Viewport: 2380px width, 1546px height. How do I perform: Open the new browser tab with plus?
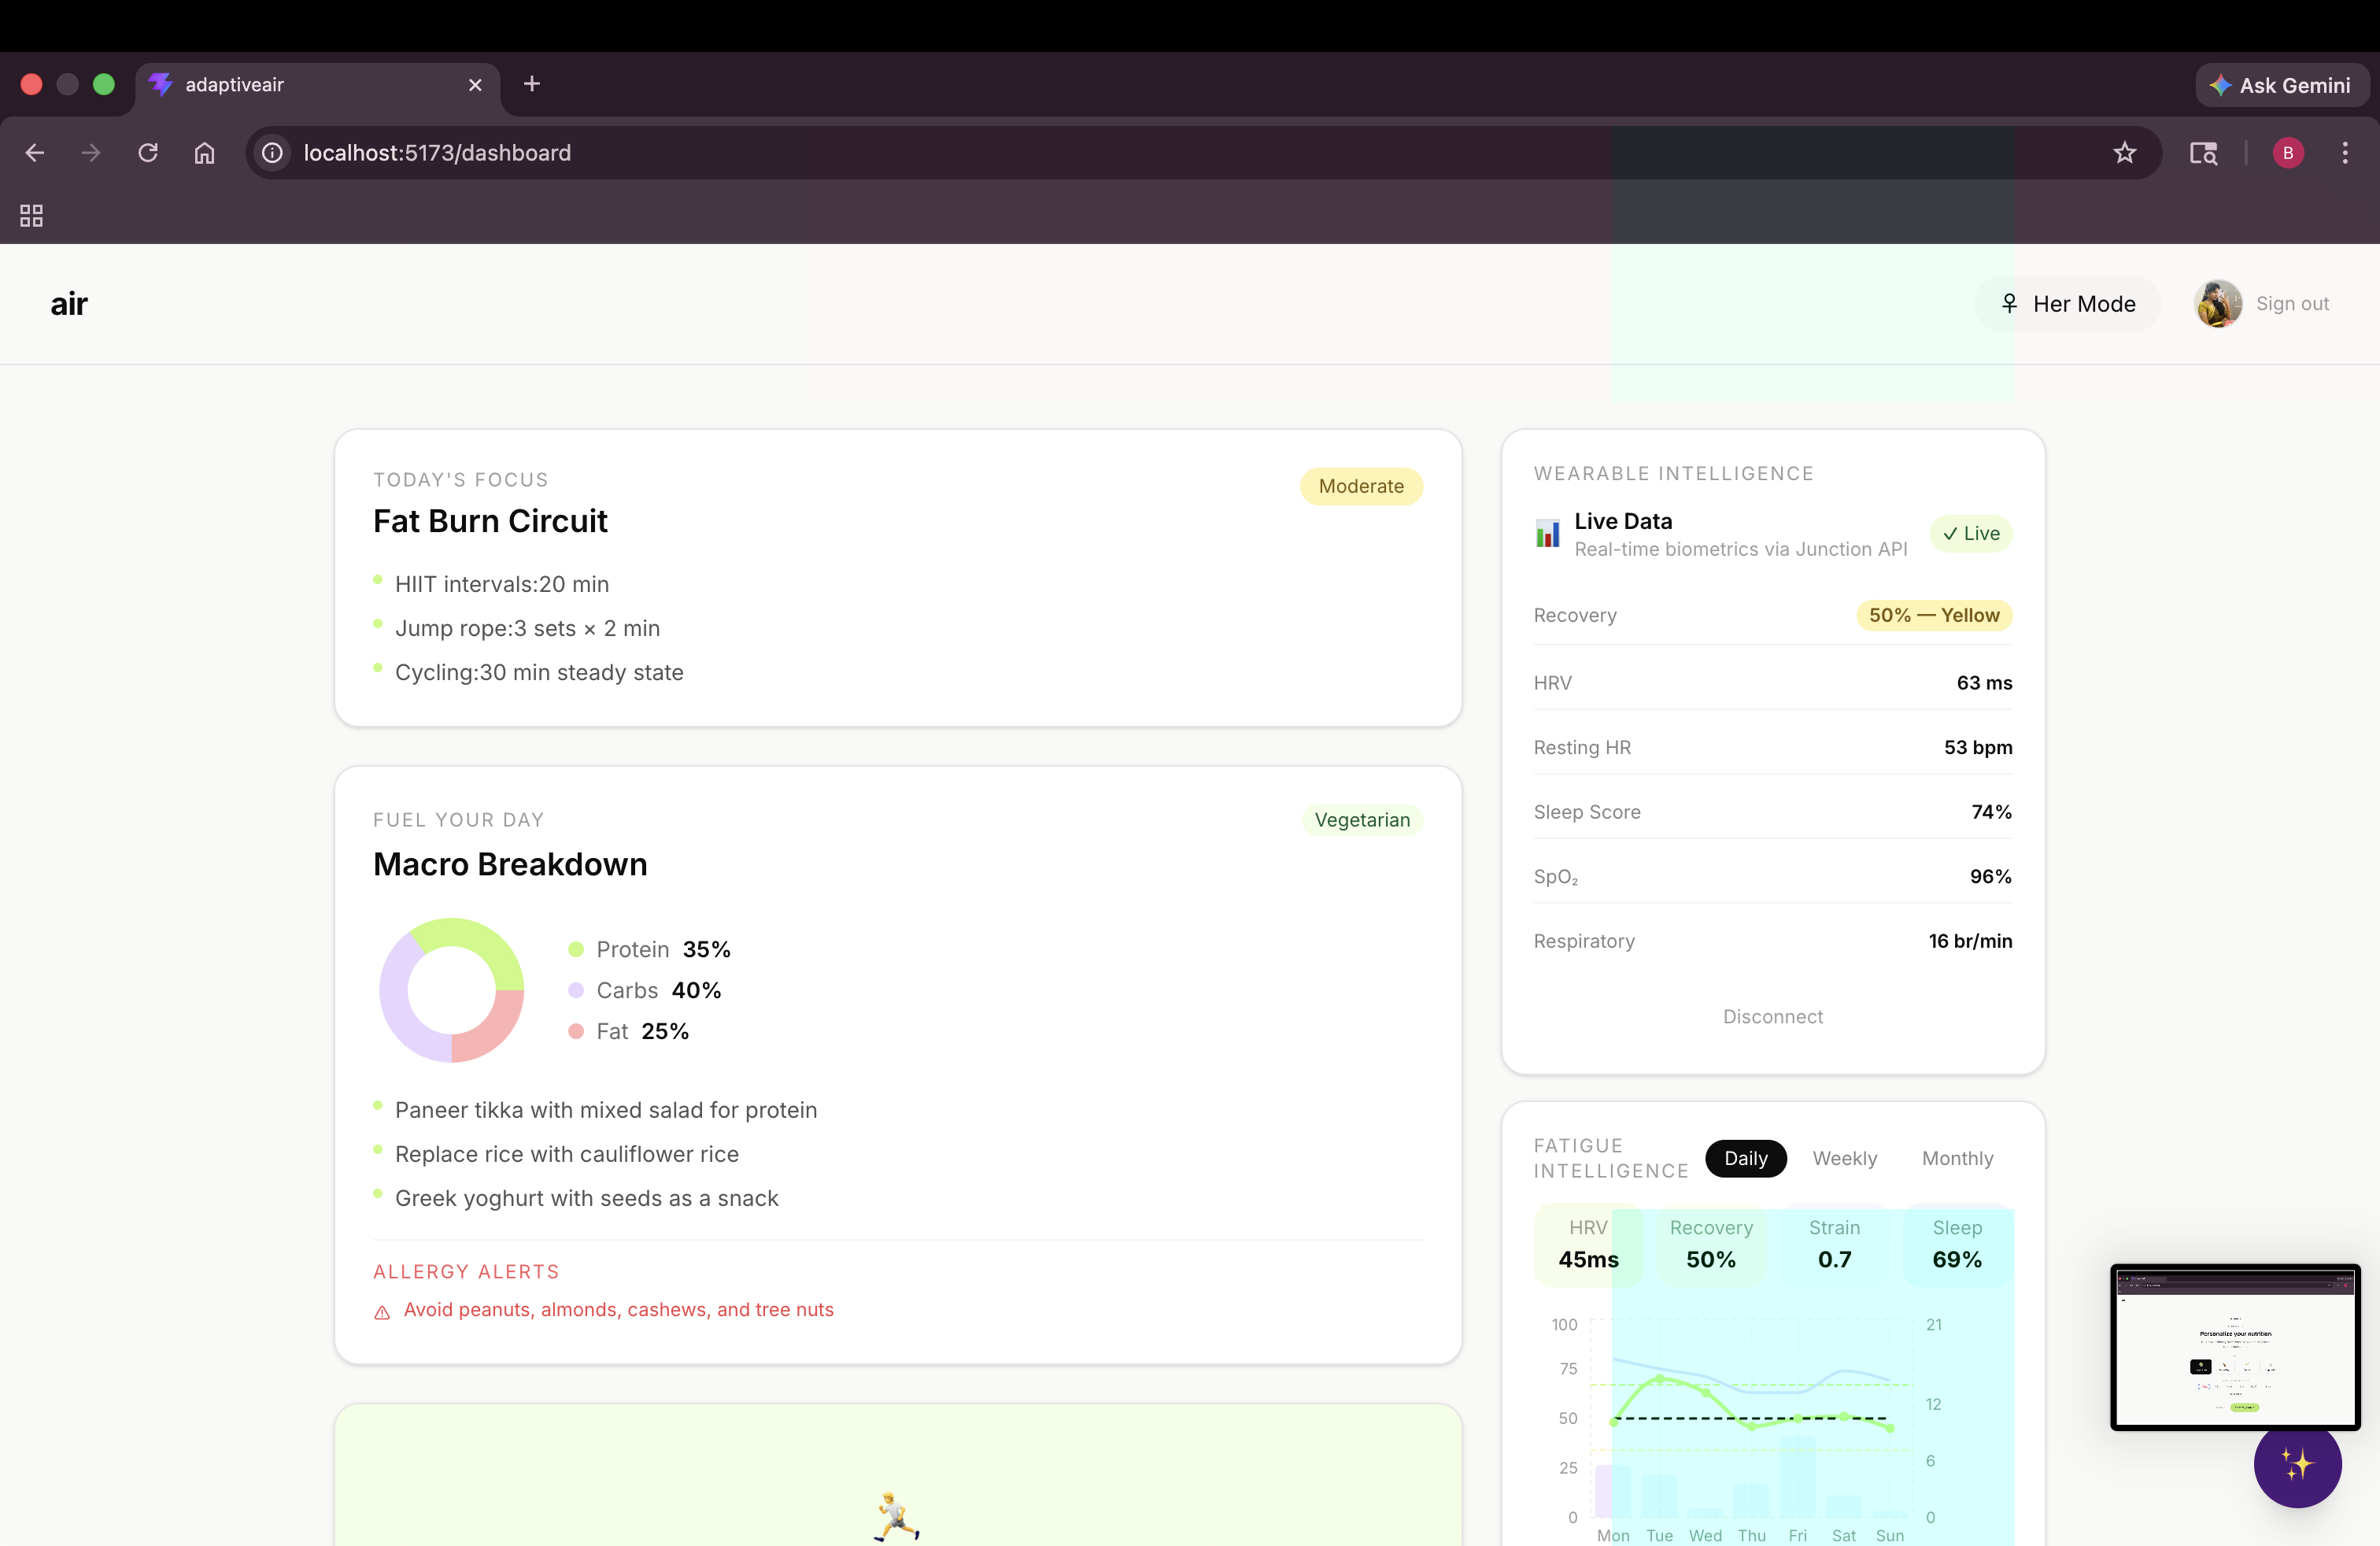[x=532, y=84]
